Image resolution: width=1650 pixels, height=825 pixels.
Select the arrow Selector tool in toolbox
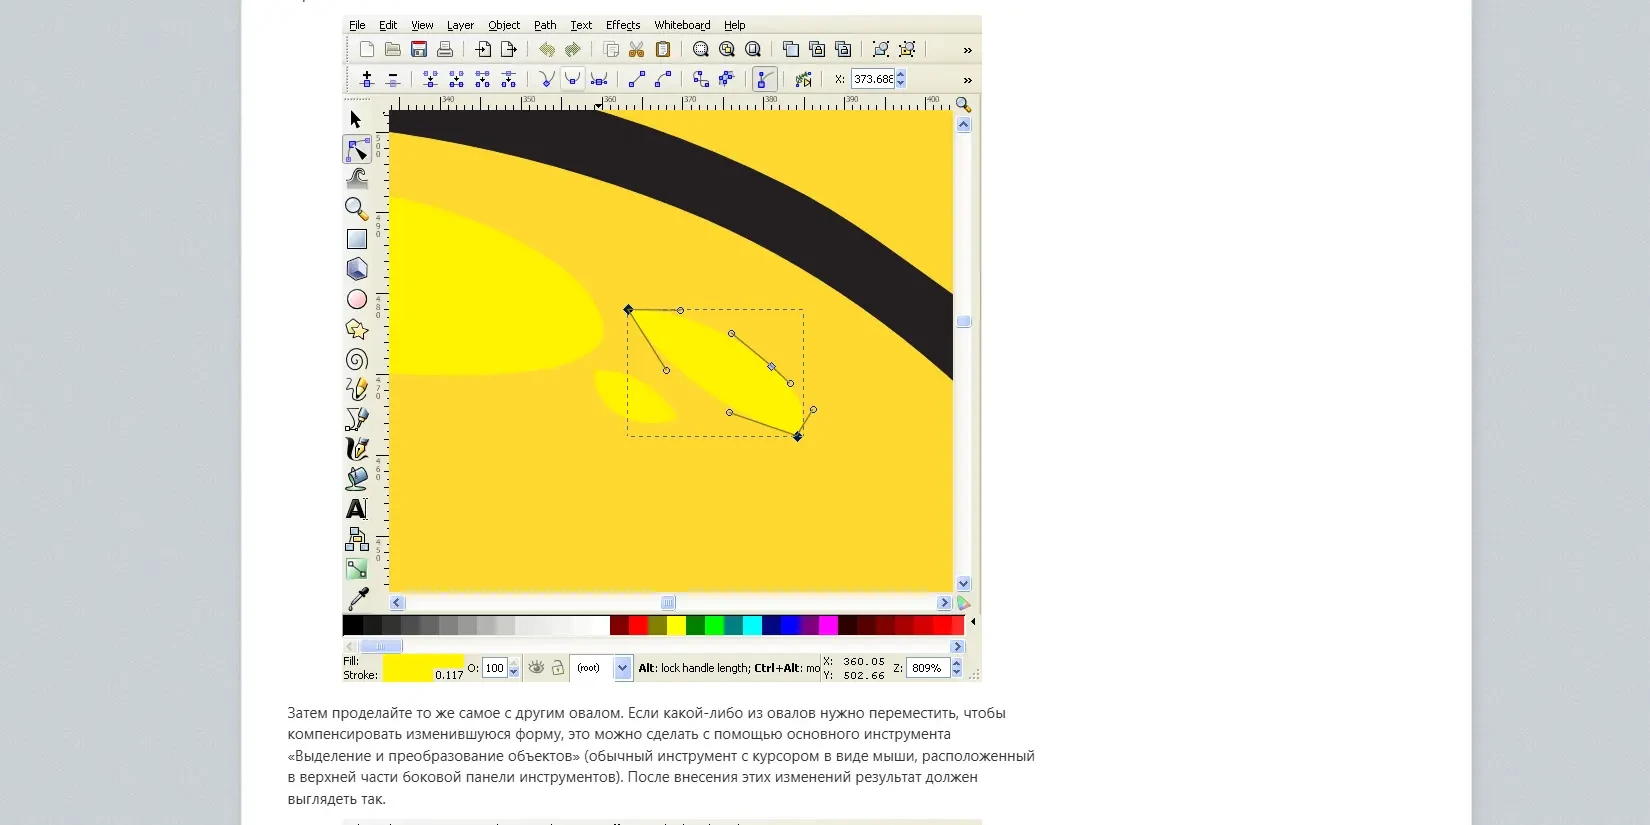(x=356, y=120)
